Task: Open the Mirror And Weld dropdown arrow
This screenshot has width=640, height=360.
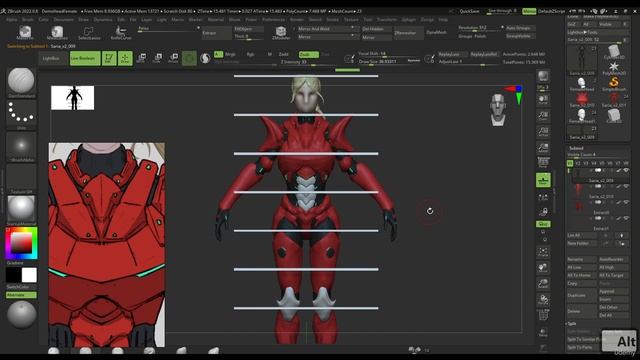Action: [353, 28]
